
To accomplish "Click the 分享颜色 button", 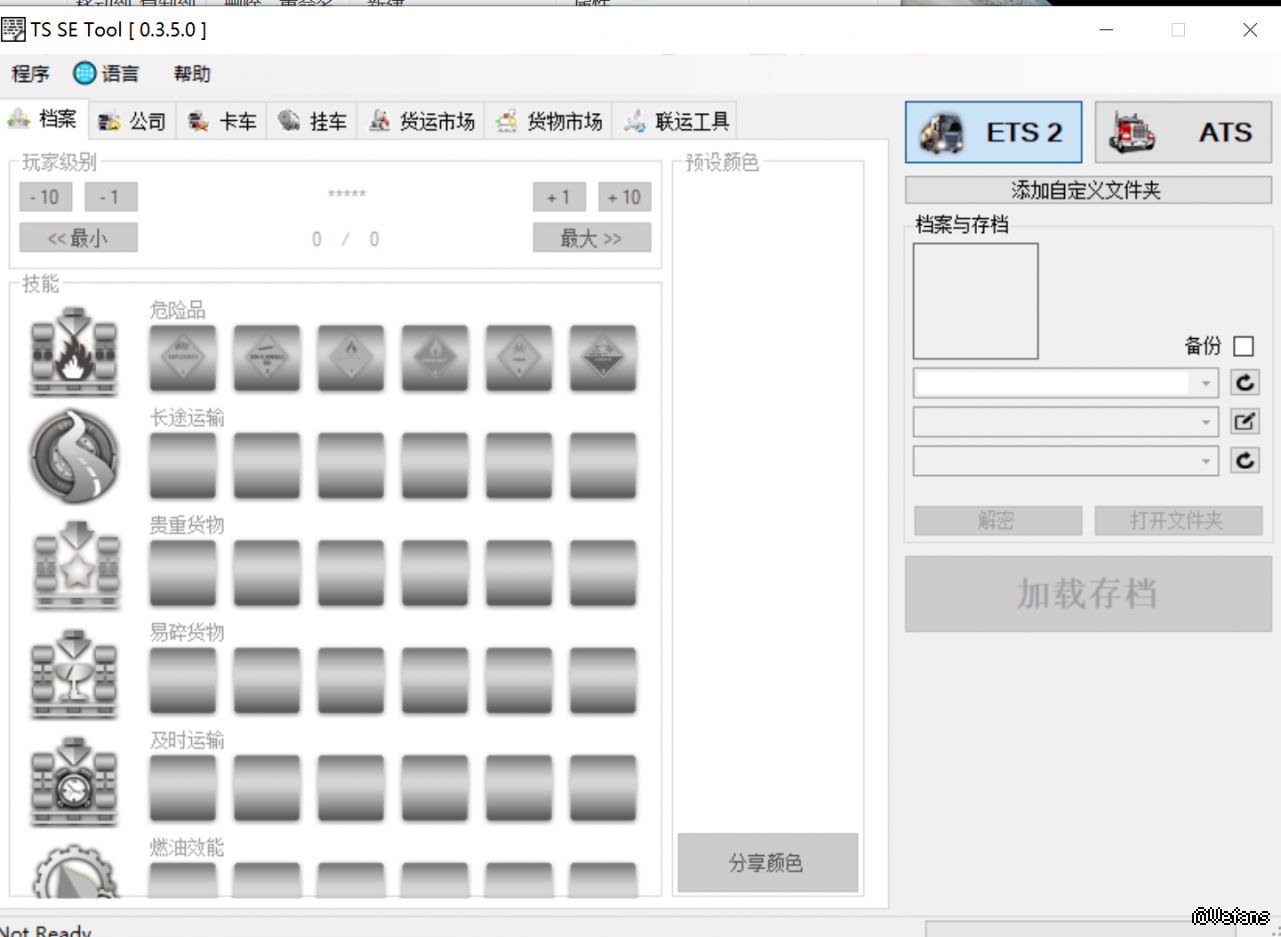I will click(768, 863).
